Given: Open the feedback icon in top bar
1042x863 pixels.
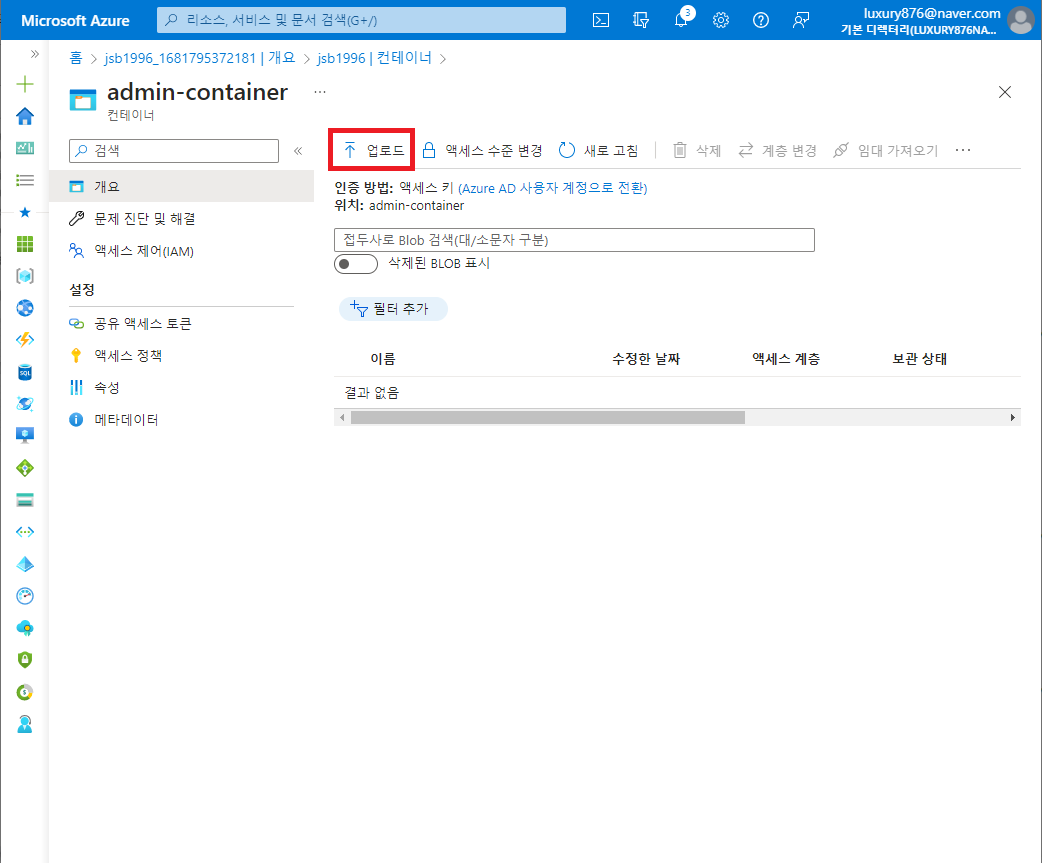Looking at the screenshot, I should pos(801,20).
